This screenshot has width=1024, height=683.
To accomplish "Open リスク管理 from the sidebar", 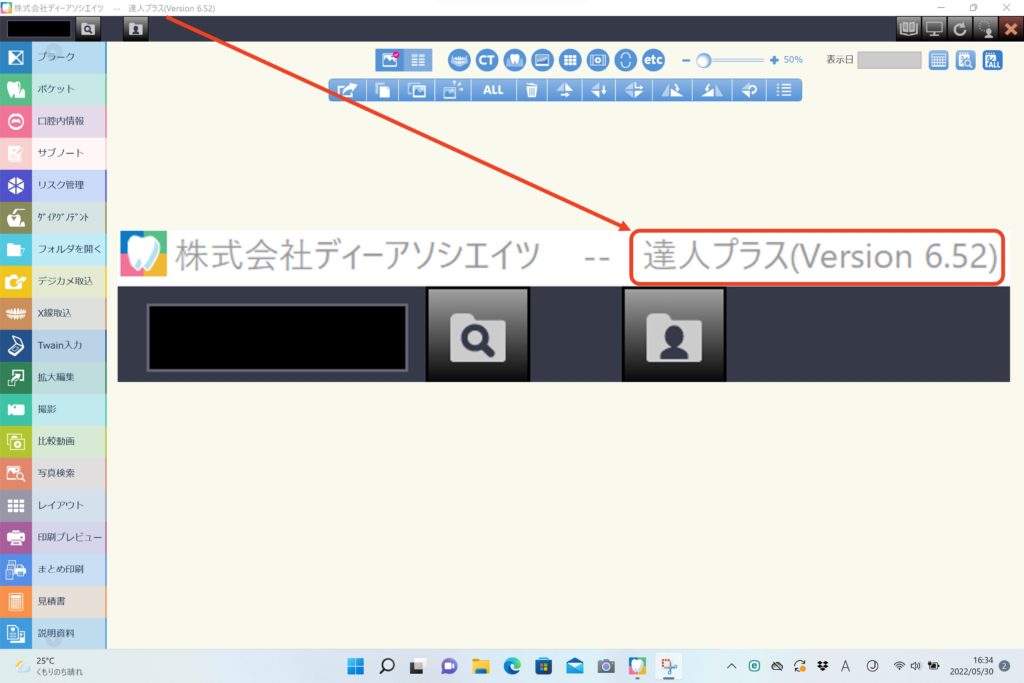I will (54, 185).
